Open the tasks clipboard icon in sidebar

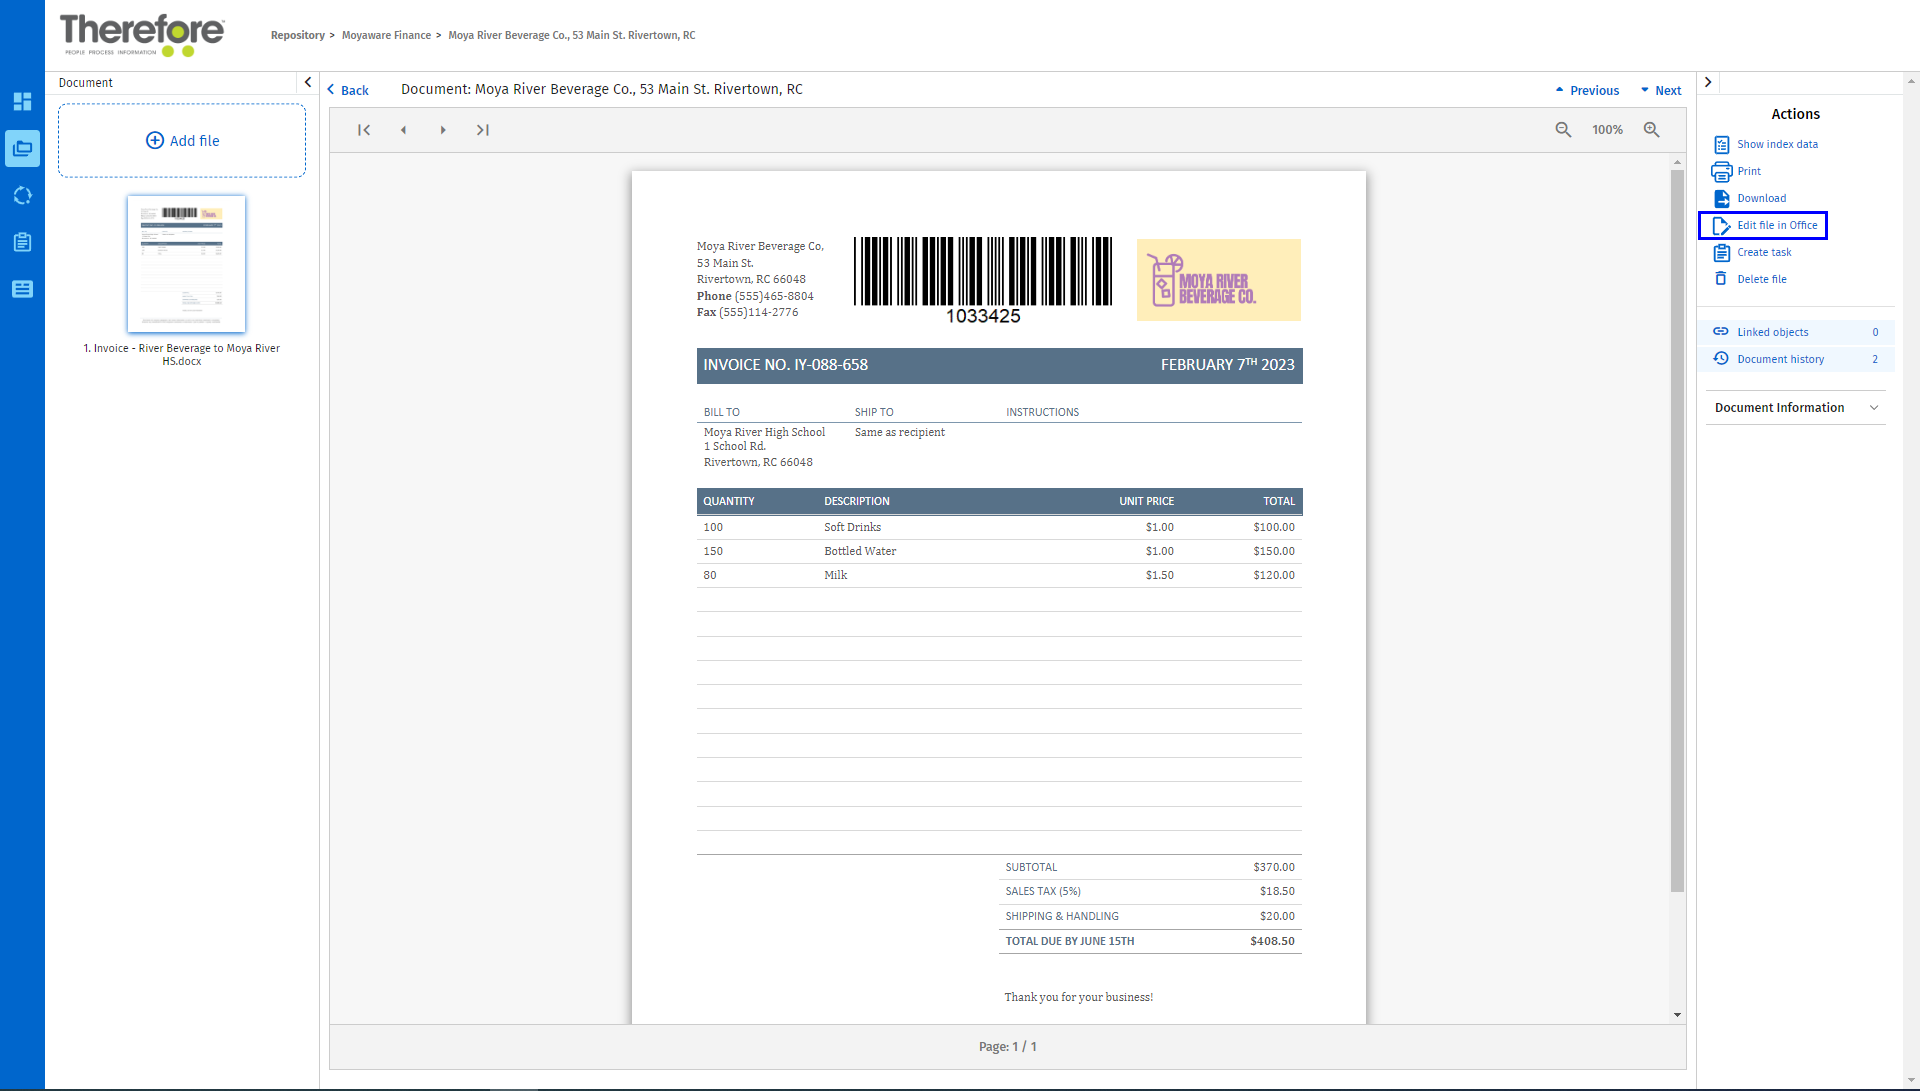coord(22,242)
